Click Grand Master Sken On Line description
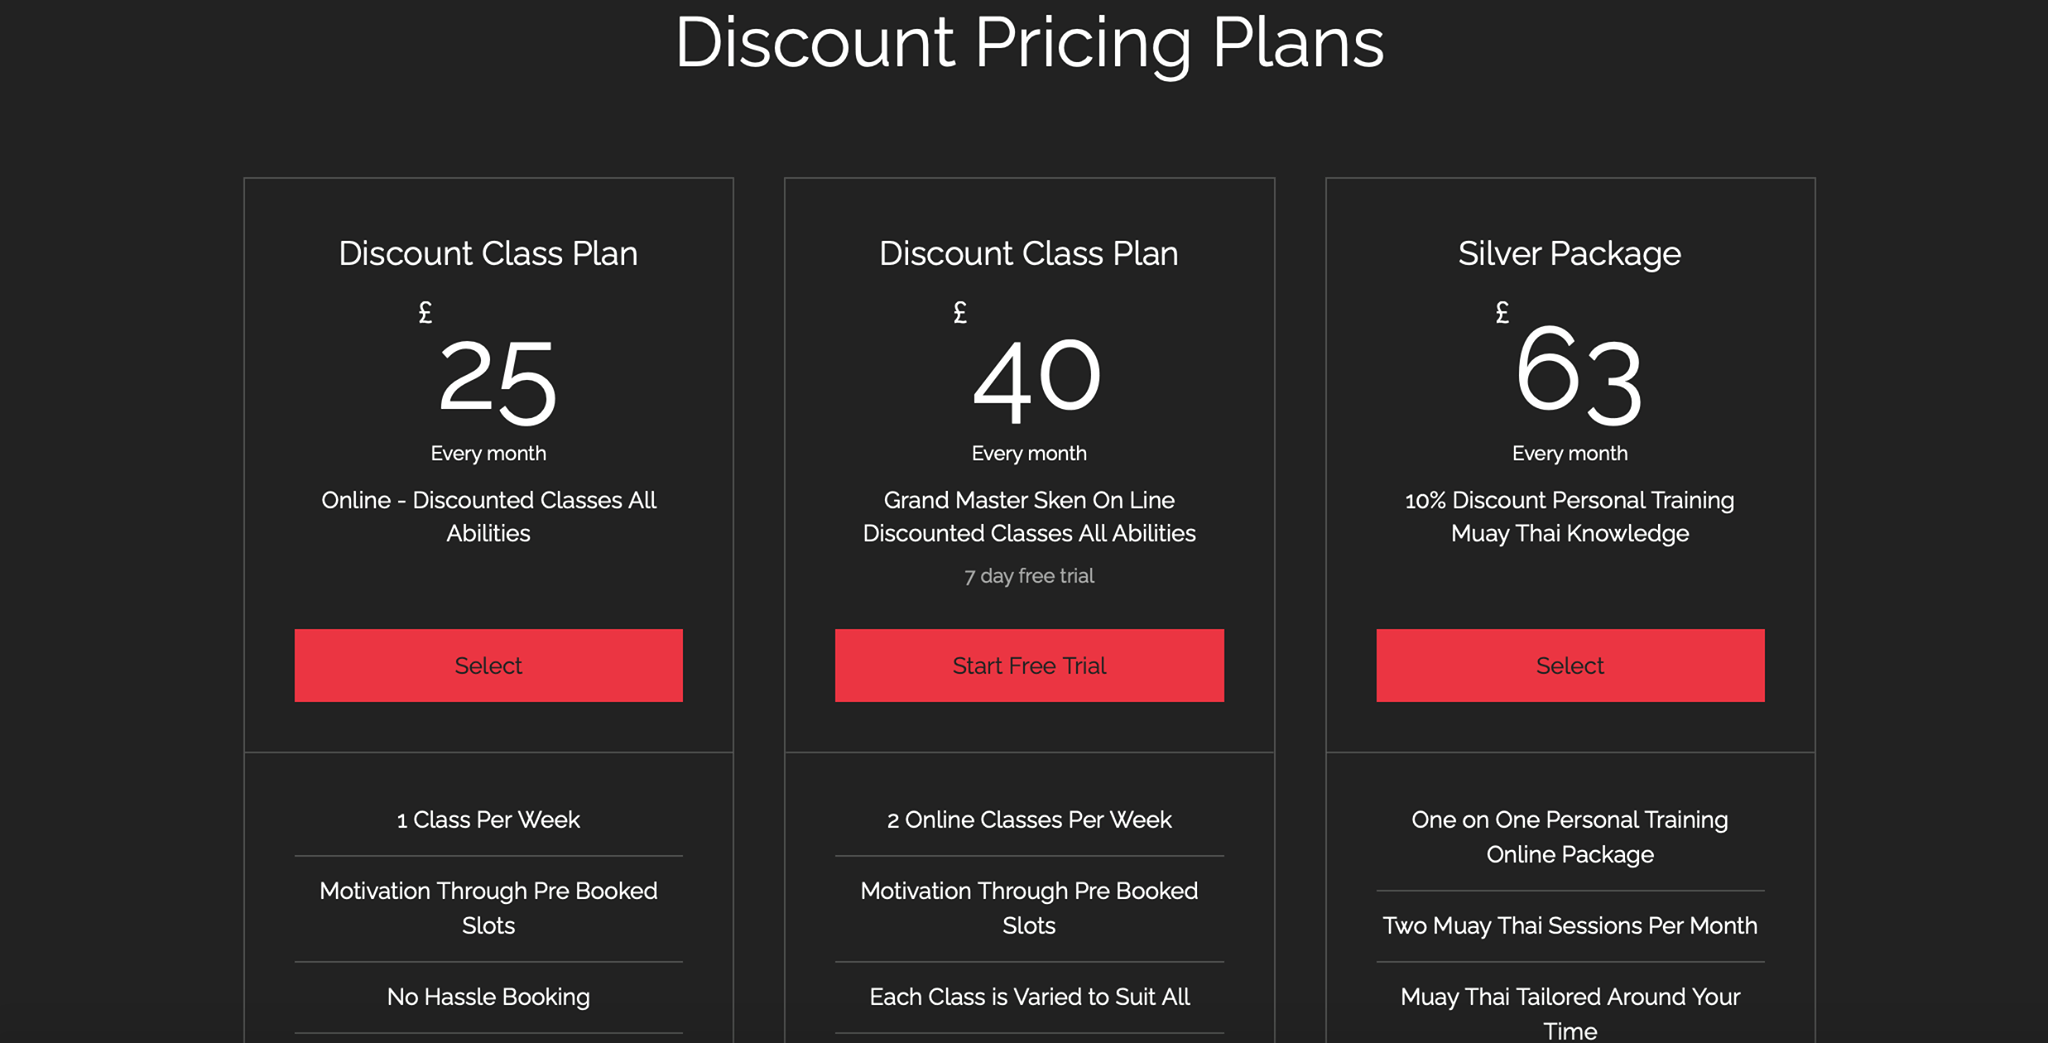The image size is (2048, 1043). 1029,517
